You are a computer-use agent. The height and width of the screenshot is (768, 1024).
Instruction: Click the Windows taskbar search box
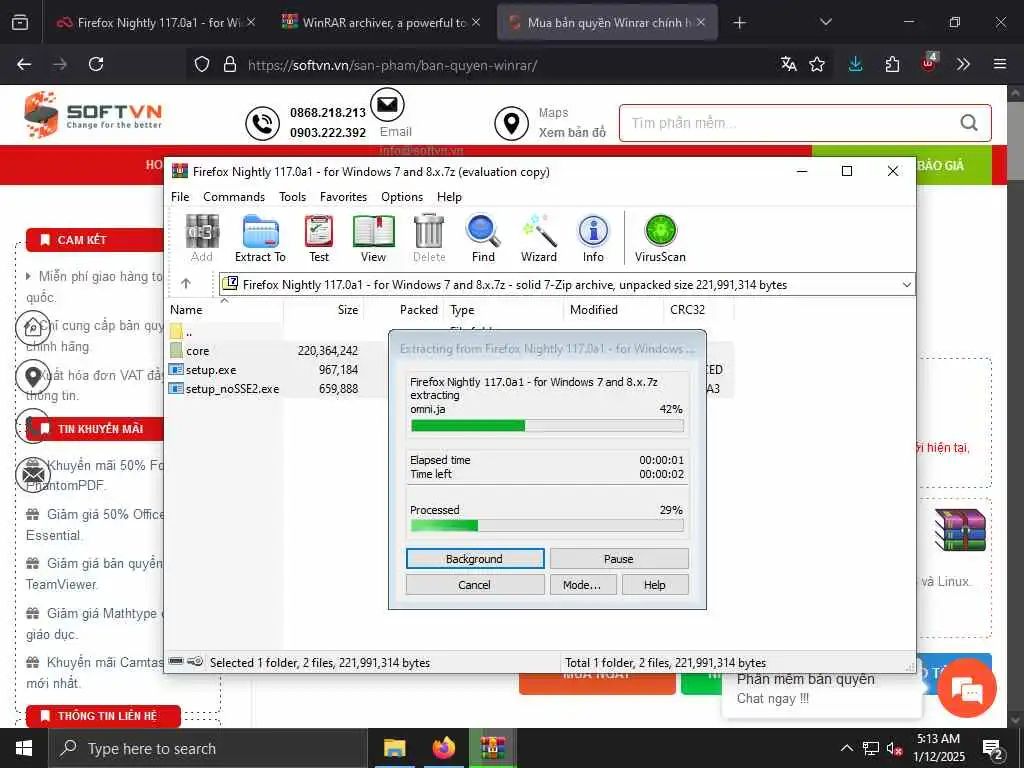[208, 748]
